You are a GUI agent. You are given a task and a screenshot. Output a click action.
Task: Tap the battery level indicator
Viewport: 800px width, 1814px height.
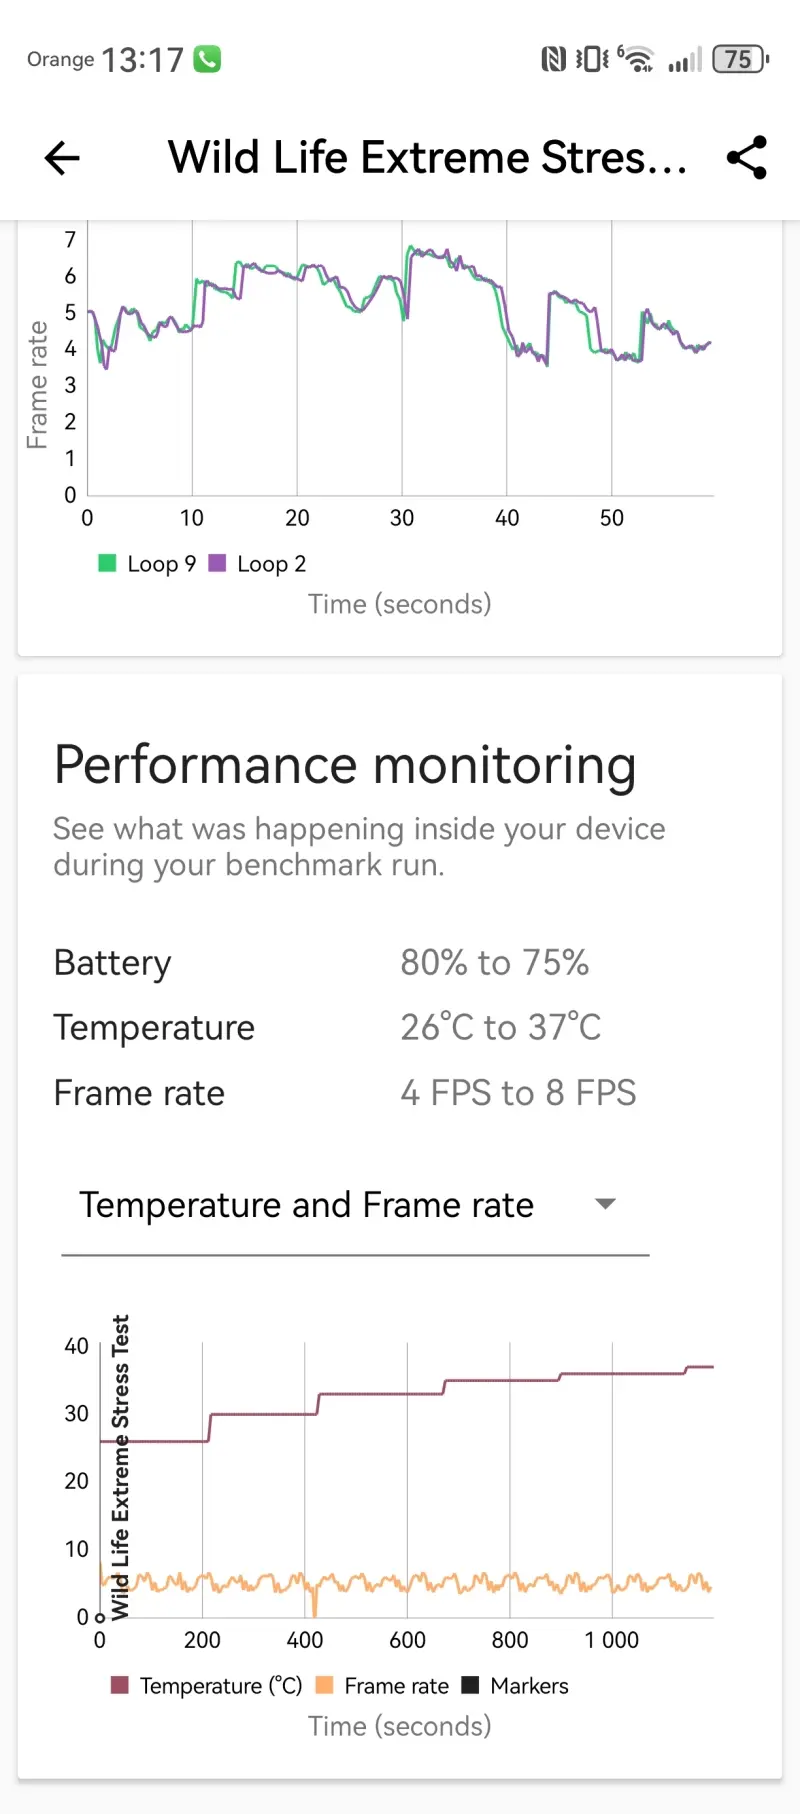click(x=740, y=60)
